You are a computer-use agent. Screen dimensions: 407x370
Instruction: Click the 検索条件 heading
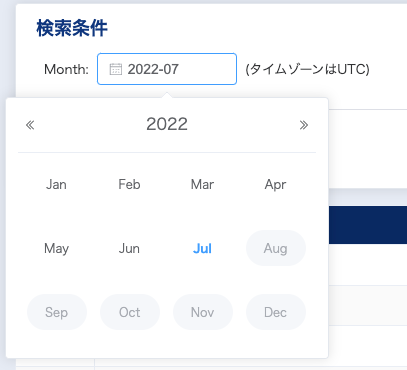[72, 28]
